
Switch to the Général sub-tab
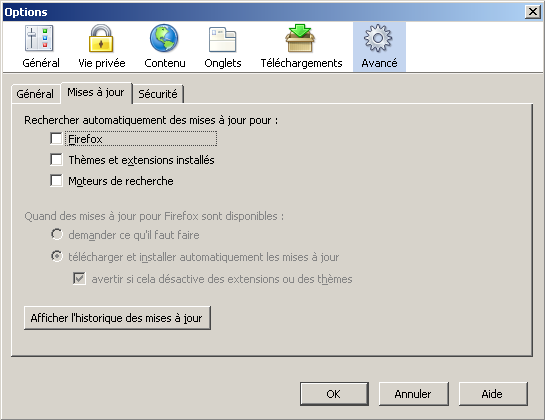[x=35, y=94]
